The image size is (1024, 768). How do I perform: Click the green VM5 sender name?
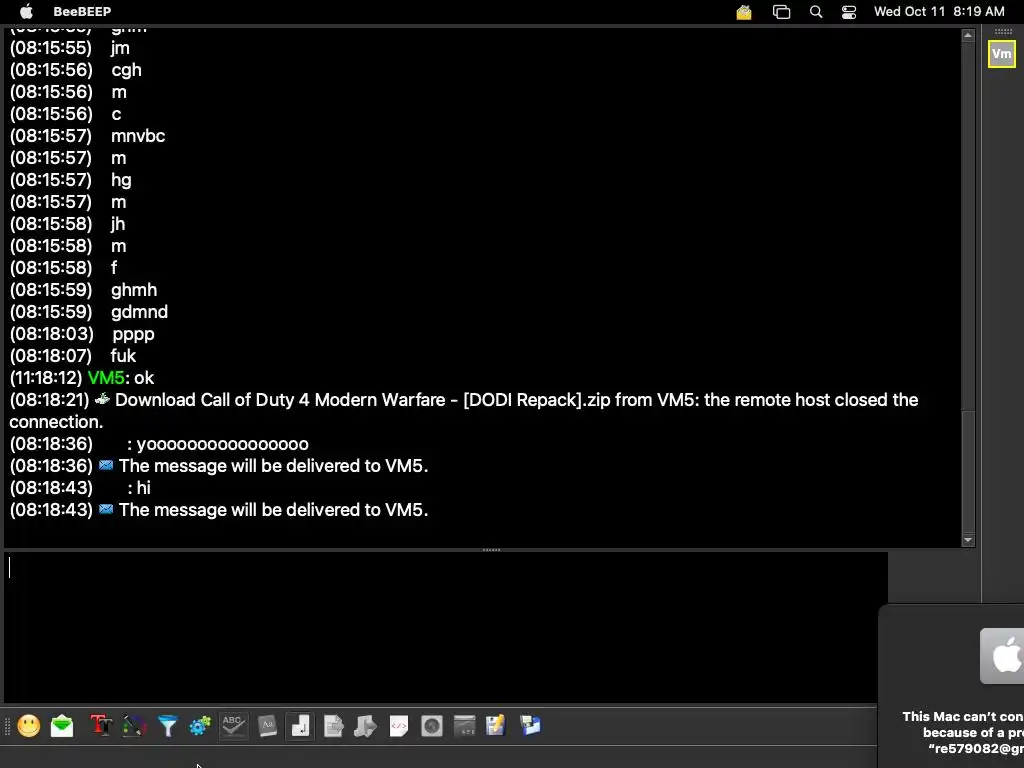106,377
